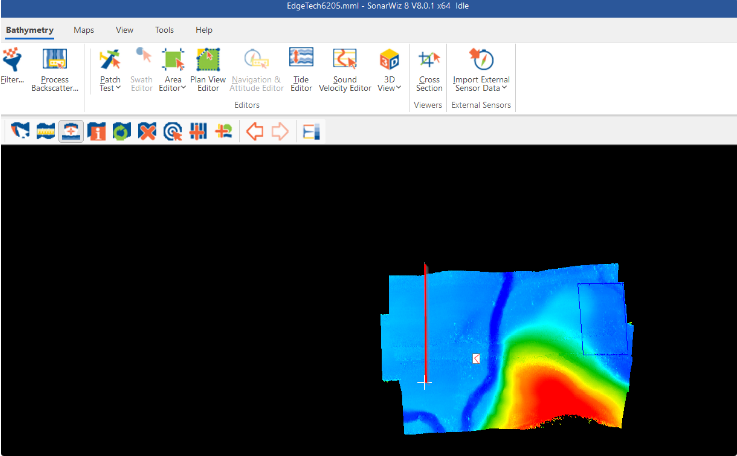Open the Filter tool

(12, 68)
